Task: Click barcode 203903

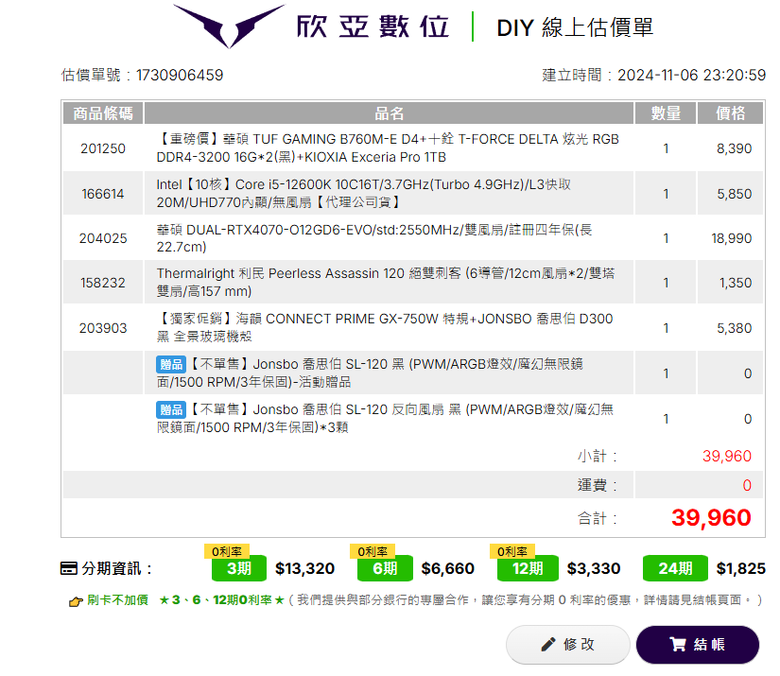Action: click(x=103, y=328)
